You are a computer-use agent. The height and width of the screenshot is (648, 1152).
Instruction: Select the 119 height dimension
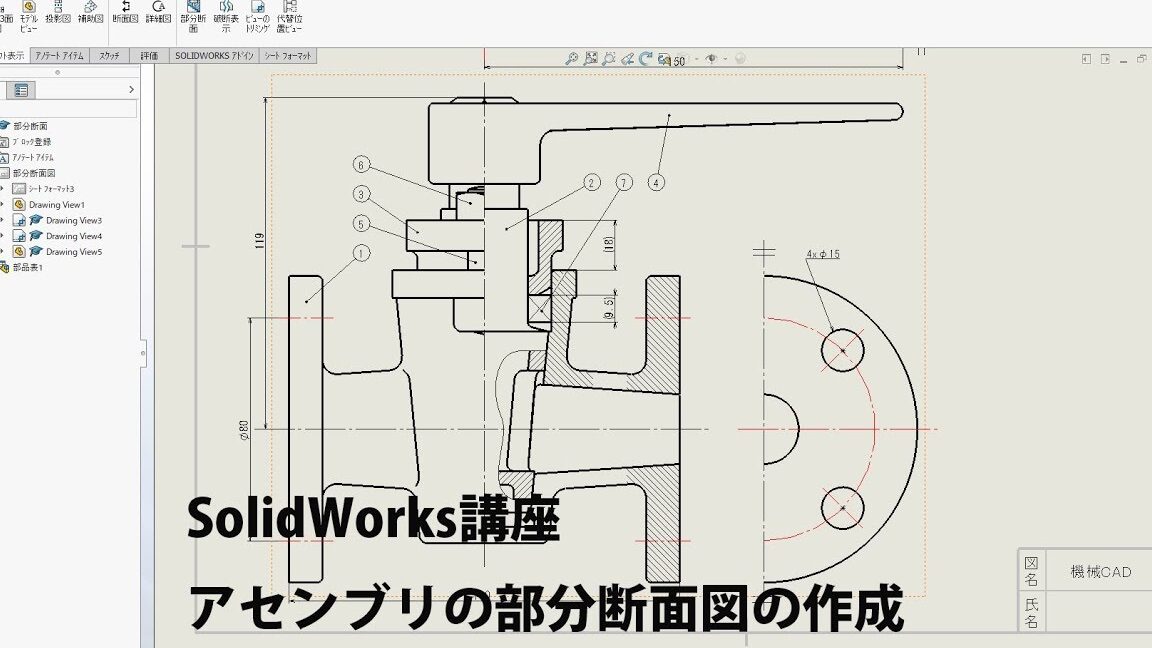point(259,241)
